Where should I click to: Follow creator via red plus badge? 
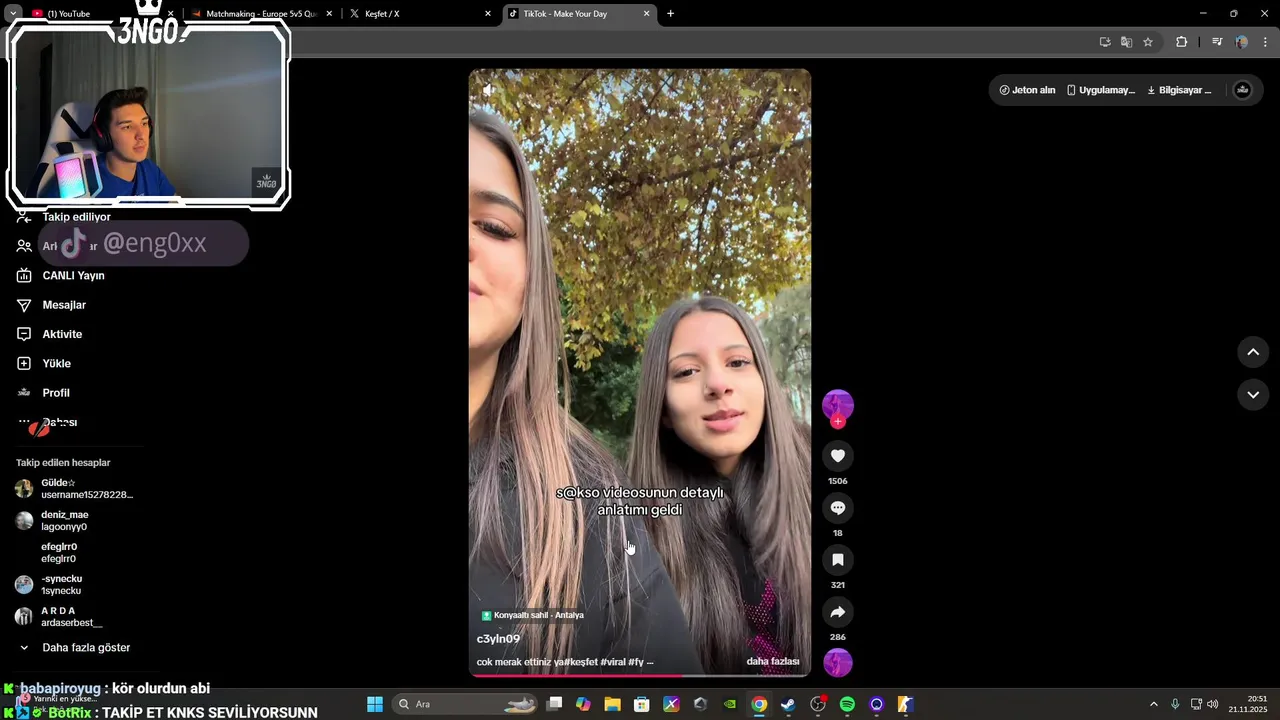[838, 422]
